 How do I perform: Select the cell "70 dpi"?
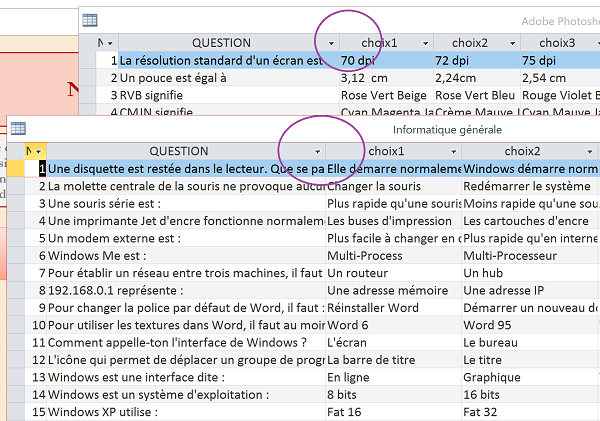tap(386, 60)
